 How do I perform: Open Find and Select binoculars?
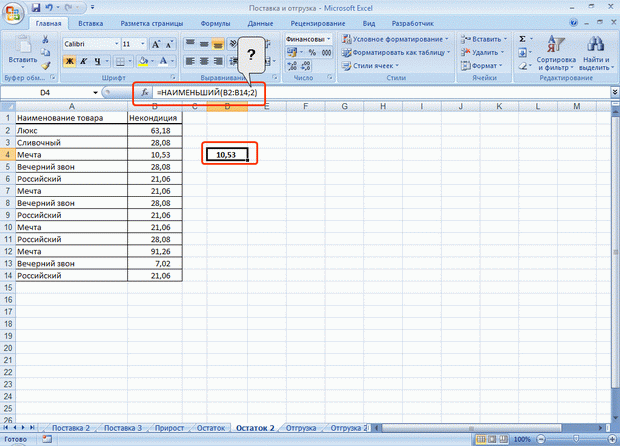click(596, 53)
